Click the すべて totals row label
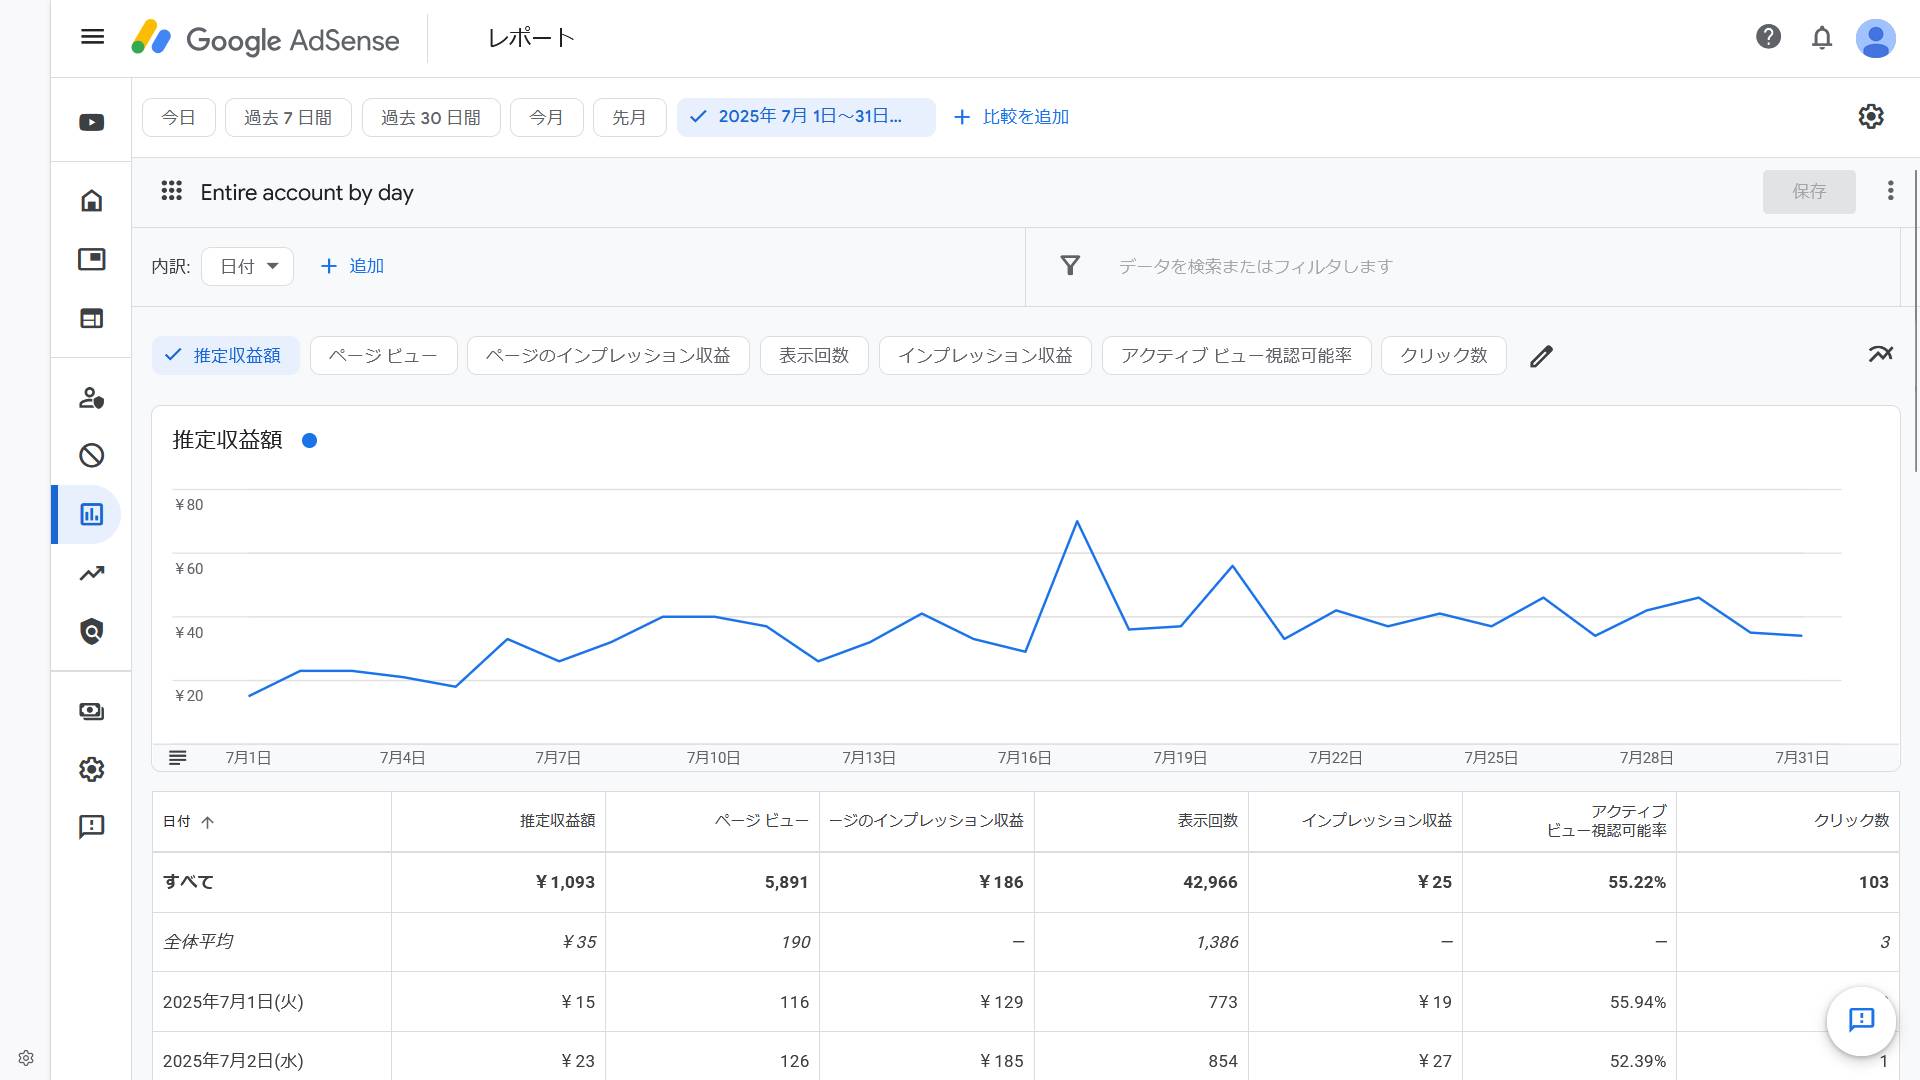The image size is (1920, 1080). (x=188, y=882)
